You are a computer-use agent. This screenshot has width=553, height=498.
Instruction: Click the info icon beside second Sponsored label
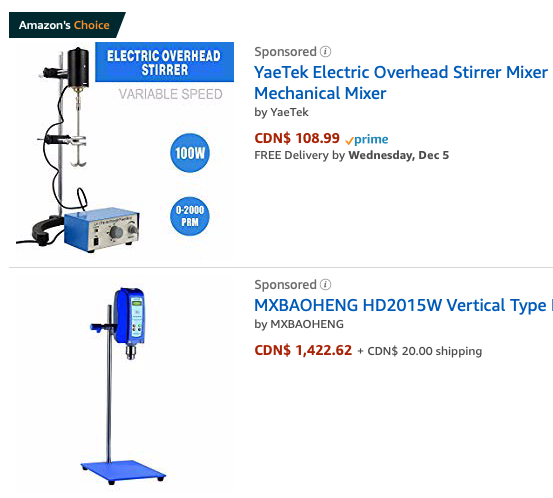(325, 285)
